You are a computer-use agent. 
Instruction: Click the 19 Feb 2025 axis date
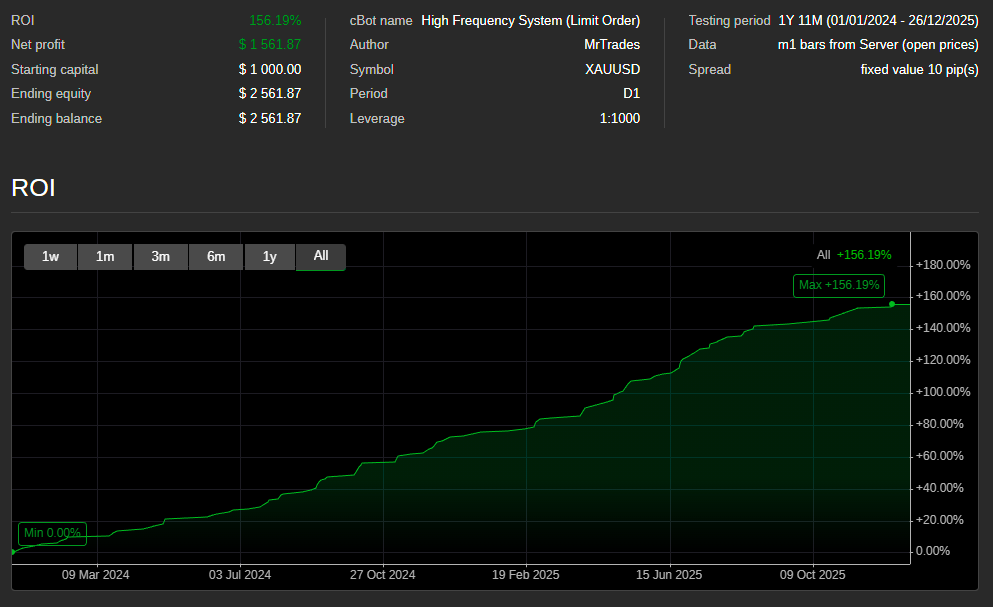[526, 575]
